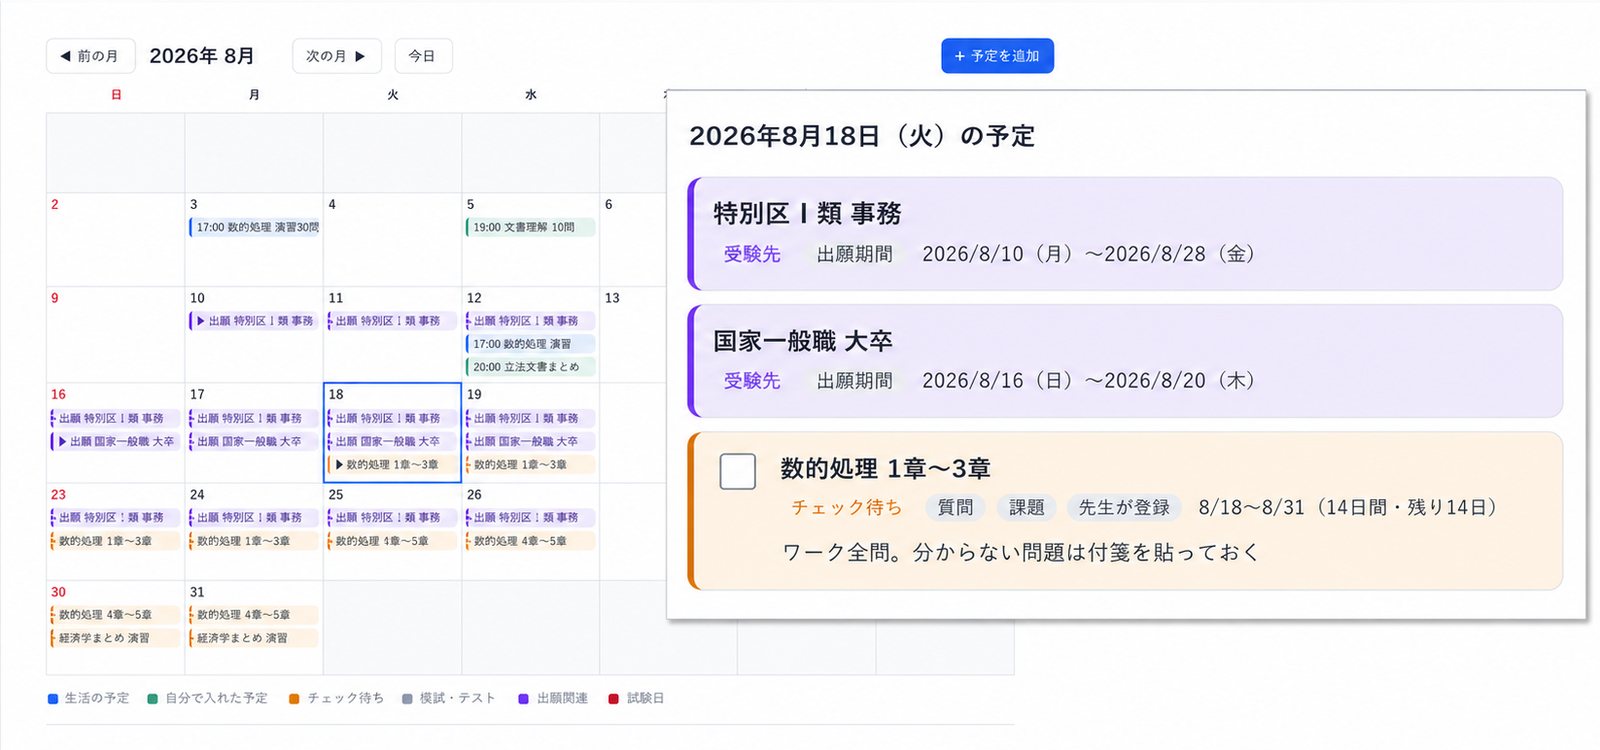Open 出願 特別区Ⅰ類 事務 event on August 10

point(254,321)
